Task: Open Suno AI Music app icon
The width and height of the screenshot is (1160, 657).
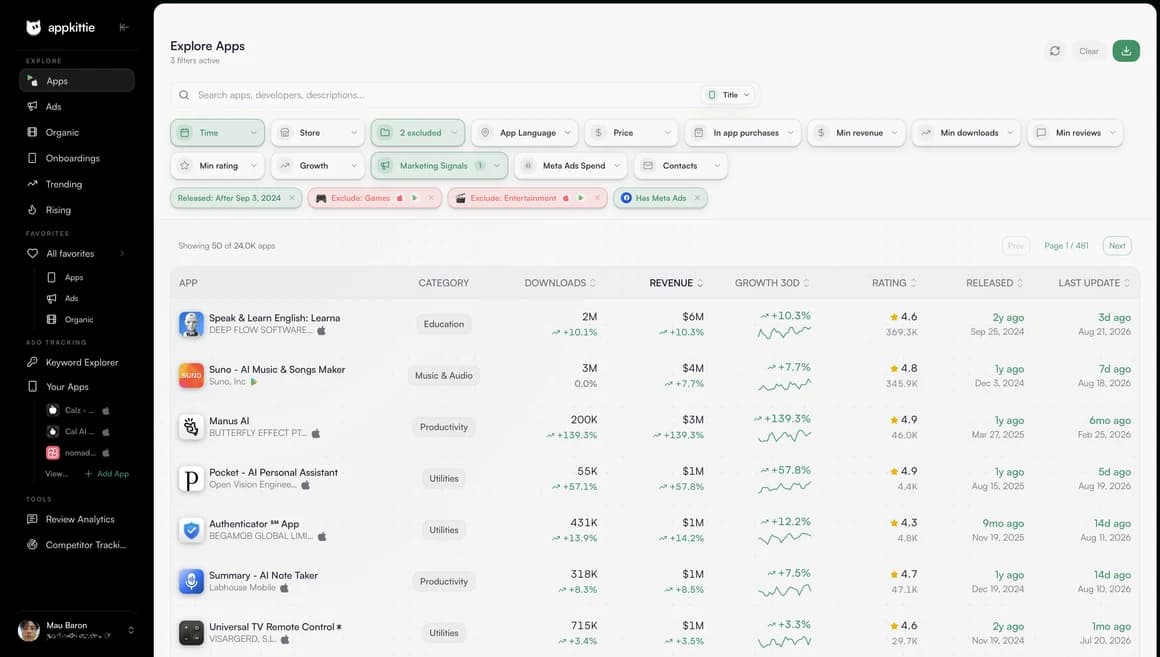Action: point(192,375)
